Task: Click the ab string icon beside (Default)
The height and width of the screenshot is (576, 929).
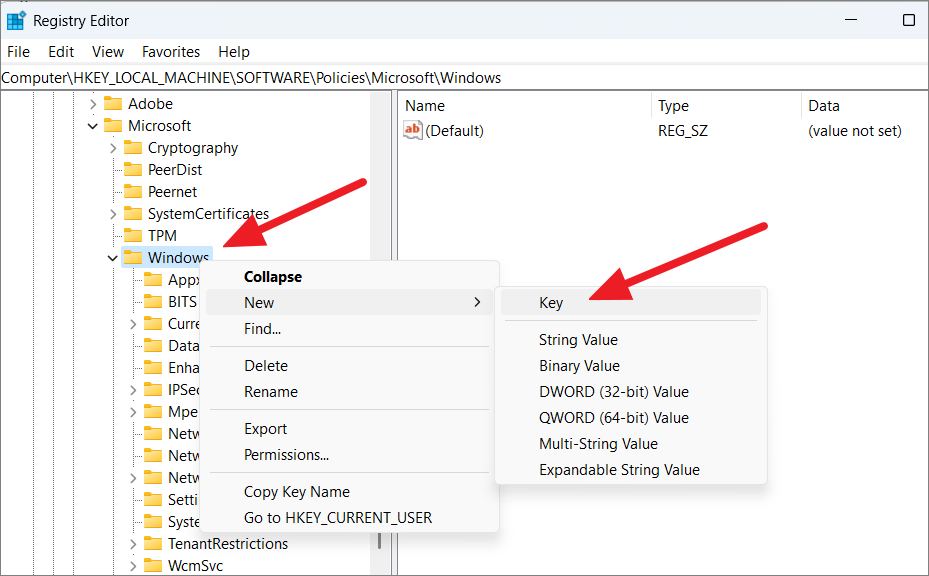Action: (412, 130)
